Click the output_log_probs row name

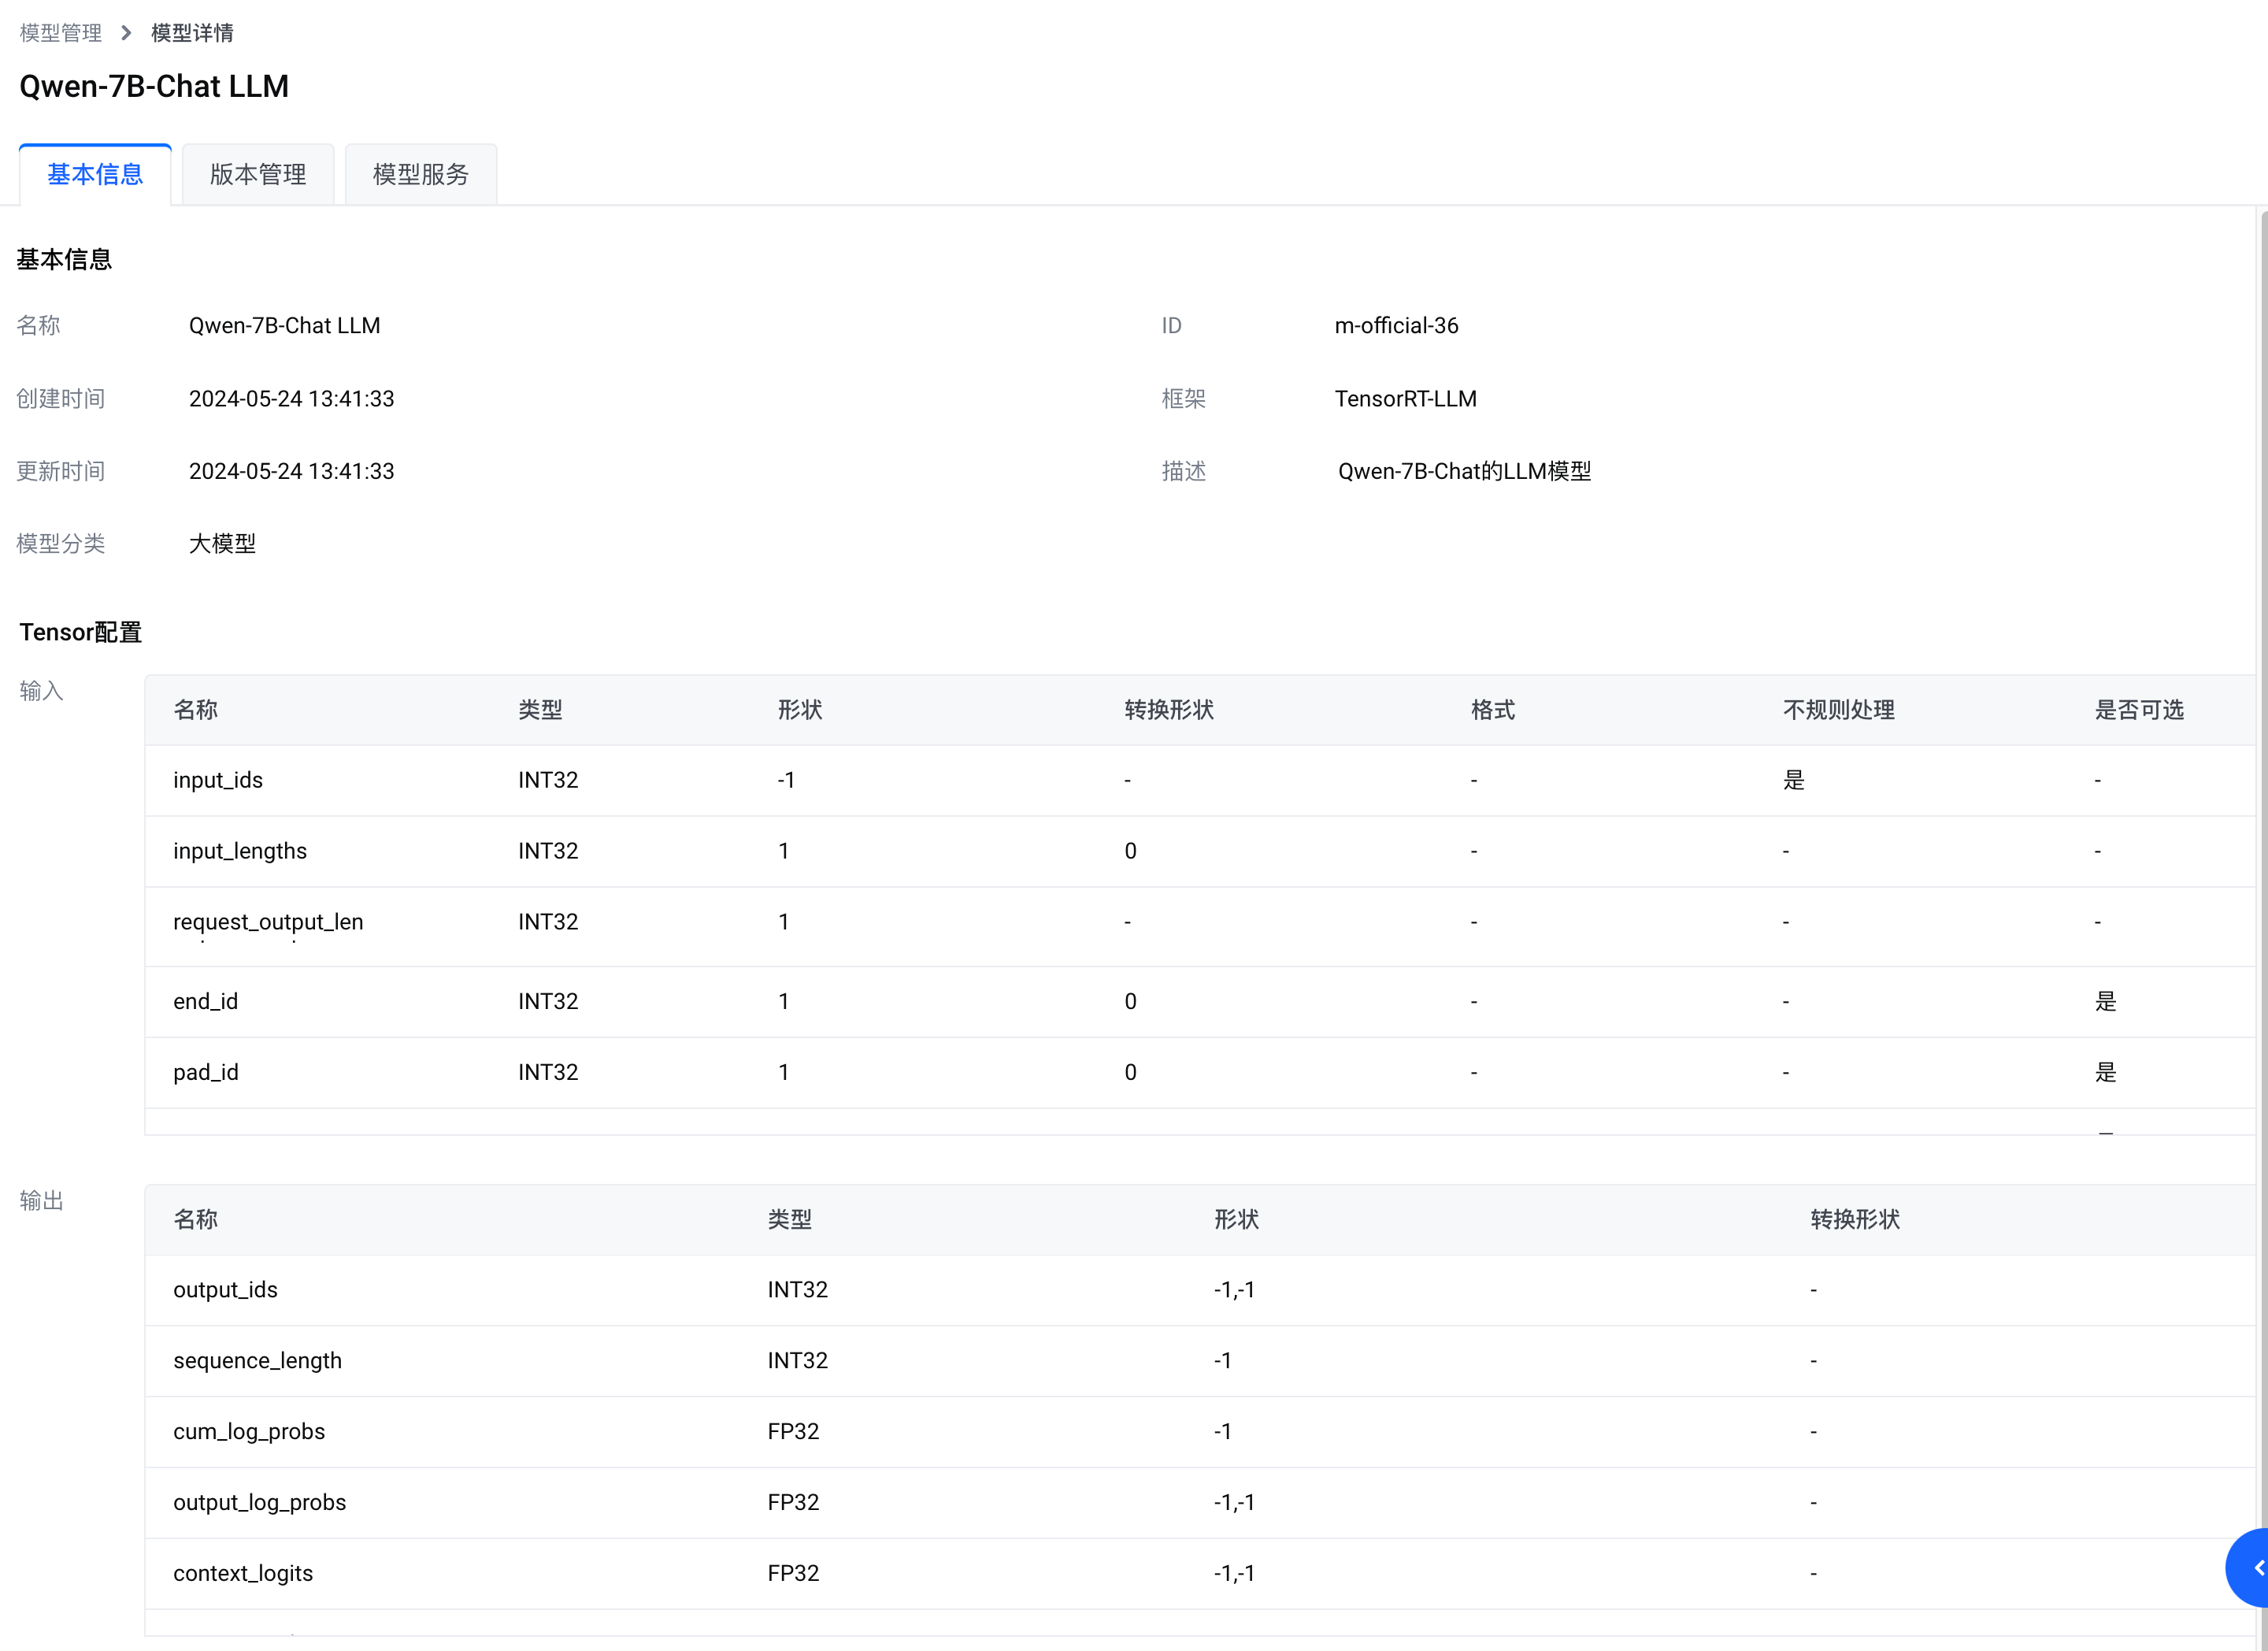[x=259, y=1503]
